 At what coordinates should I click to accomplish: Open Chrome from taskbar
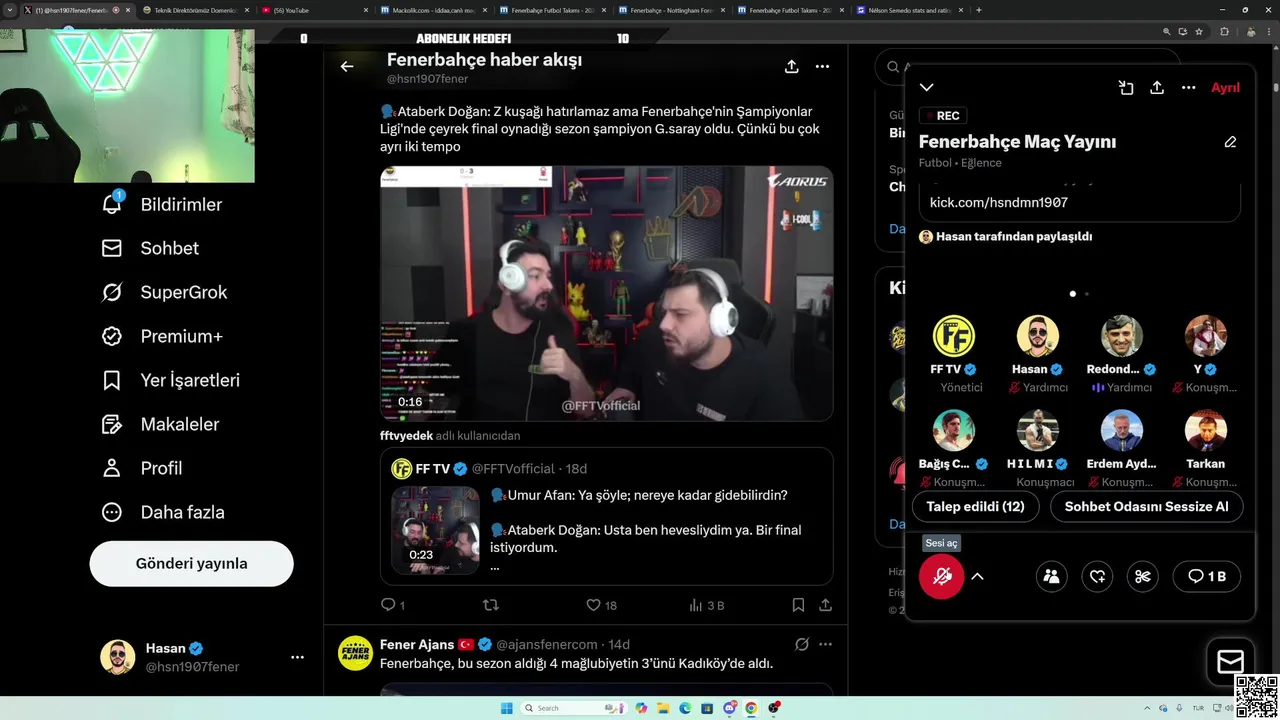click(751, 708)
